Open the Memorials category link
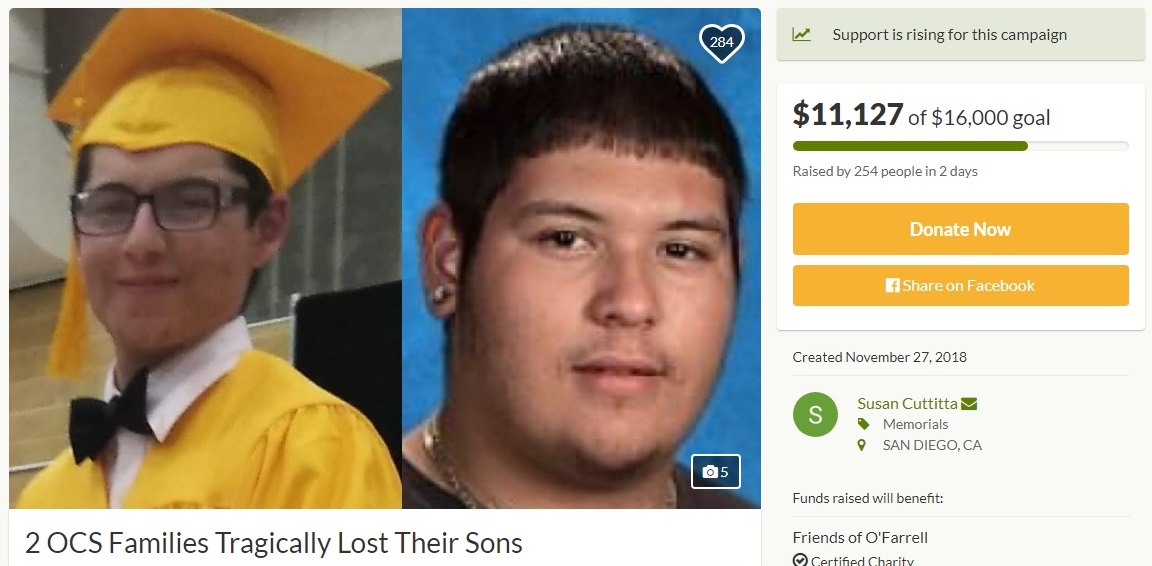Screen dimensions: 1152x566 coord(915,424)
